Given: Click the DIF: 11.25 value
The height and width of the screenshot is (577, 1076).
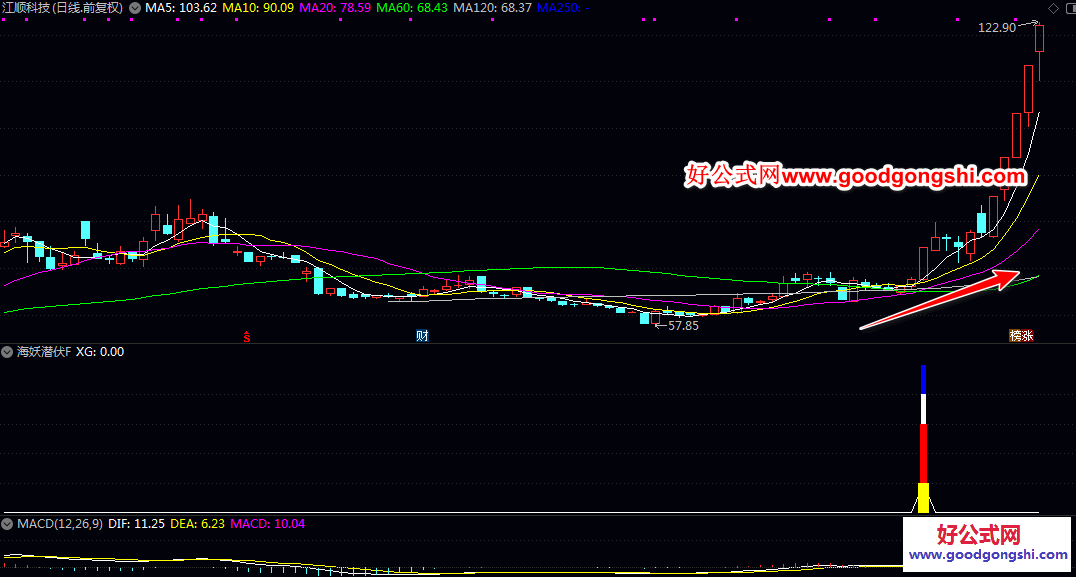Looking at the screenshot, I should (x=137, y=524).
